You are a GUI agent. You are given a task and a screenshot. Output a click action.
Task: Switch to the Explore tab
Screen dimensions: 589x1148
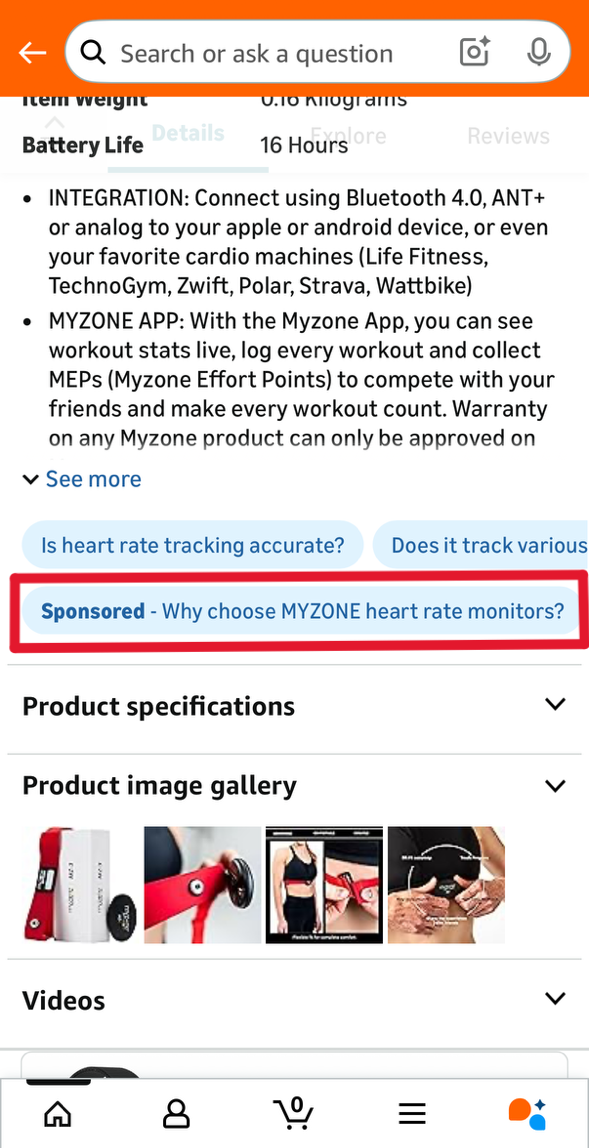coord(348,136)
